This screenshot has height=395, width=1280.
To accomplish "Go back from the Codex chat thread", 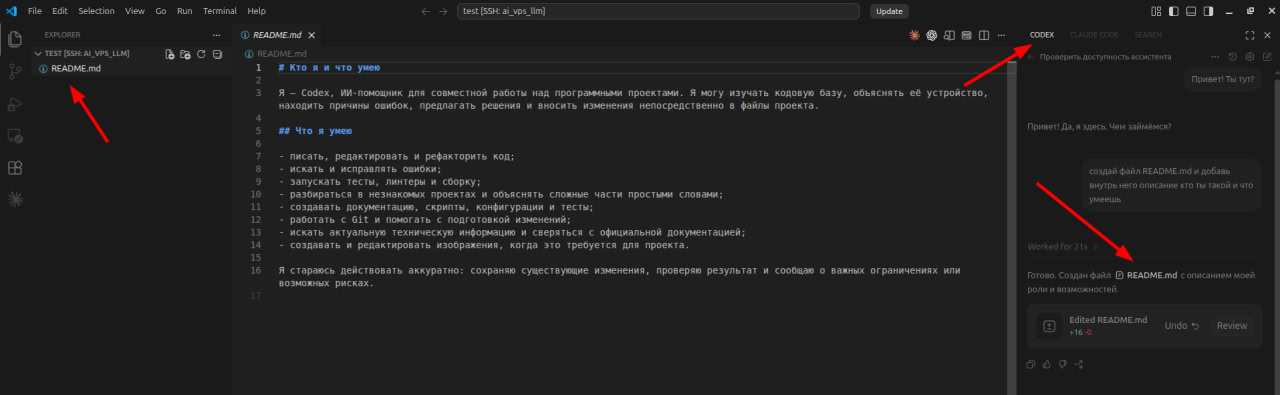I will pos(1031,57).
